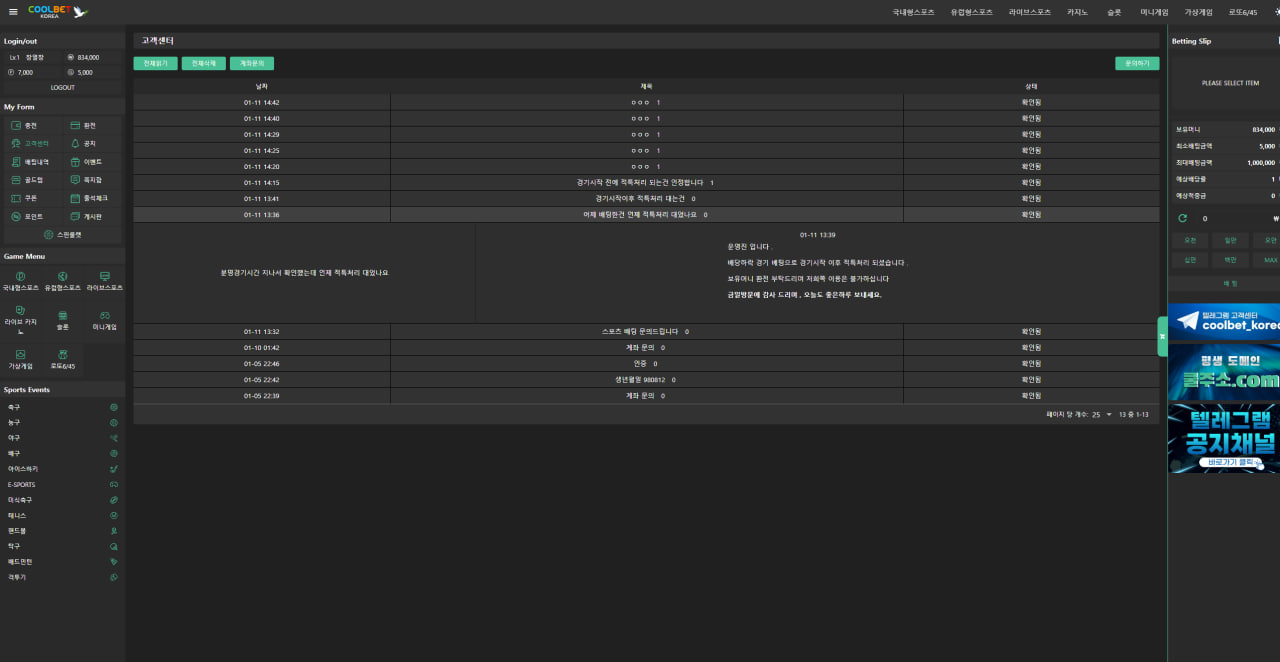This screenshot has height=662, width=1280.
Task: Click the betting slip refresh icon
Action: click(x=1183, y=218)
